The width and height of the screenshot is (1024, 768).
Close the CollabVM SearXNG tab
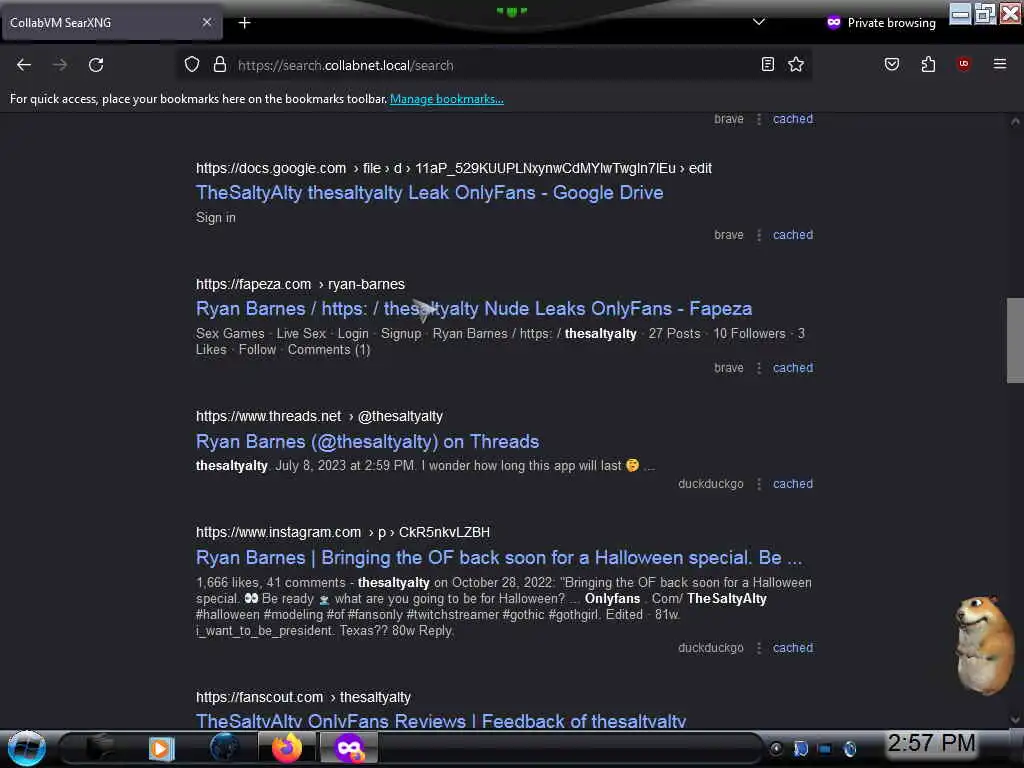click(207, 22)
